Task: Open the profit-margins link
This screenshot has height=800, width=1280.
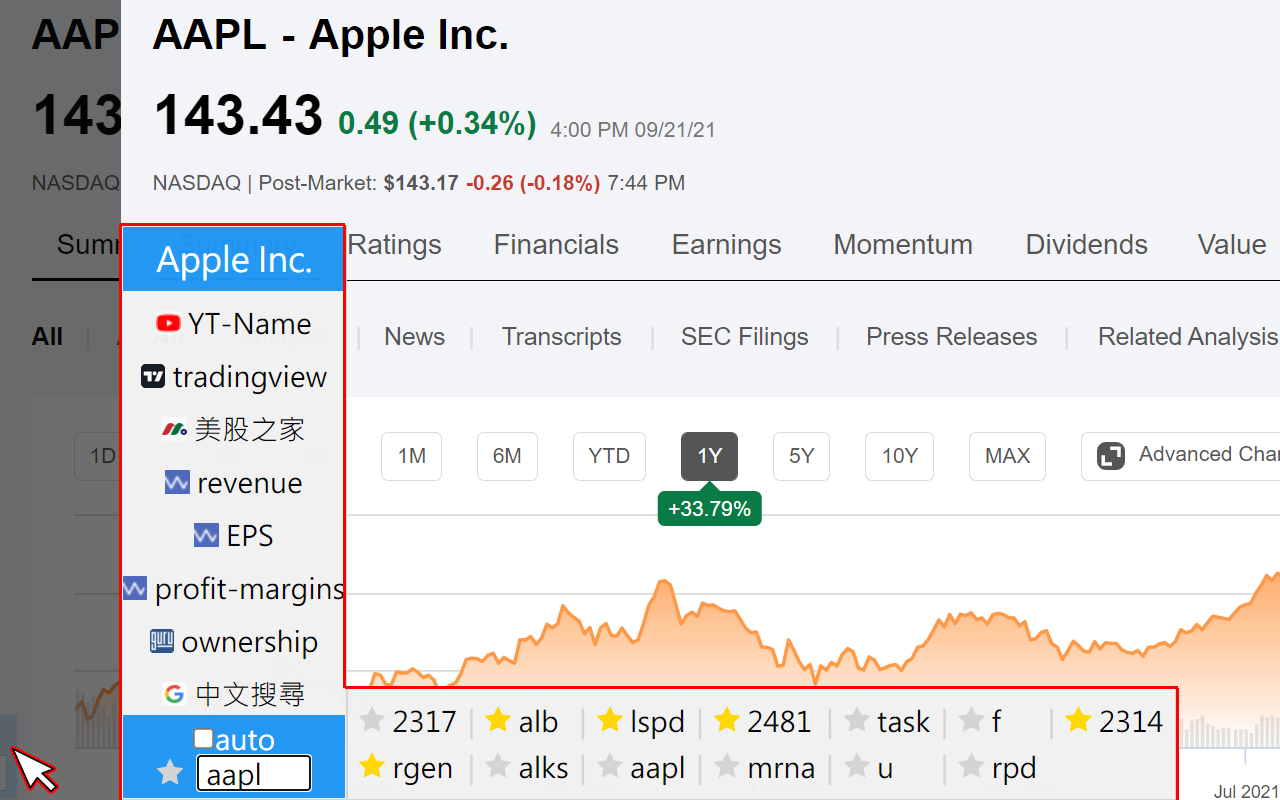Action: 250,589
